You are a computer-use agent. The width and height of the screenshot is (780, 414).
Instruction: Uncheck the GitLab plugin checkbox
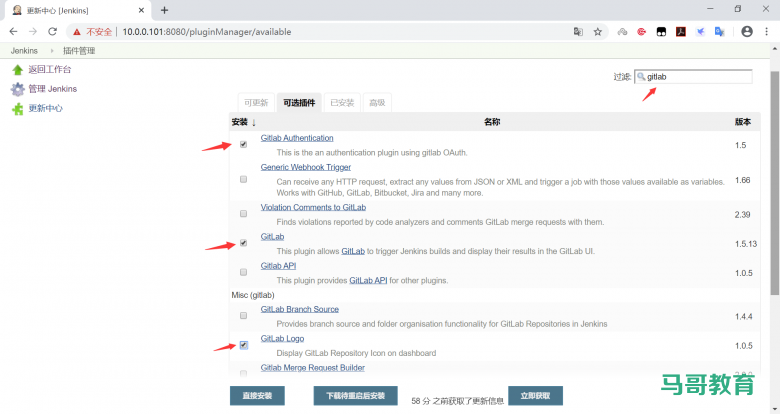[x=243, y=243]
